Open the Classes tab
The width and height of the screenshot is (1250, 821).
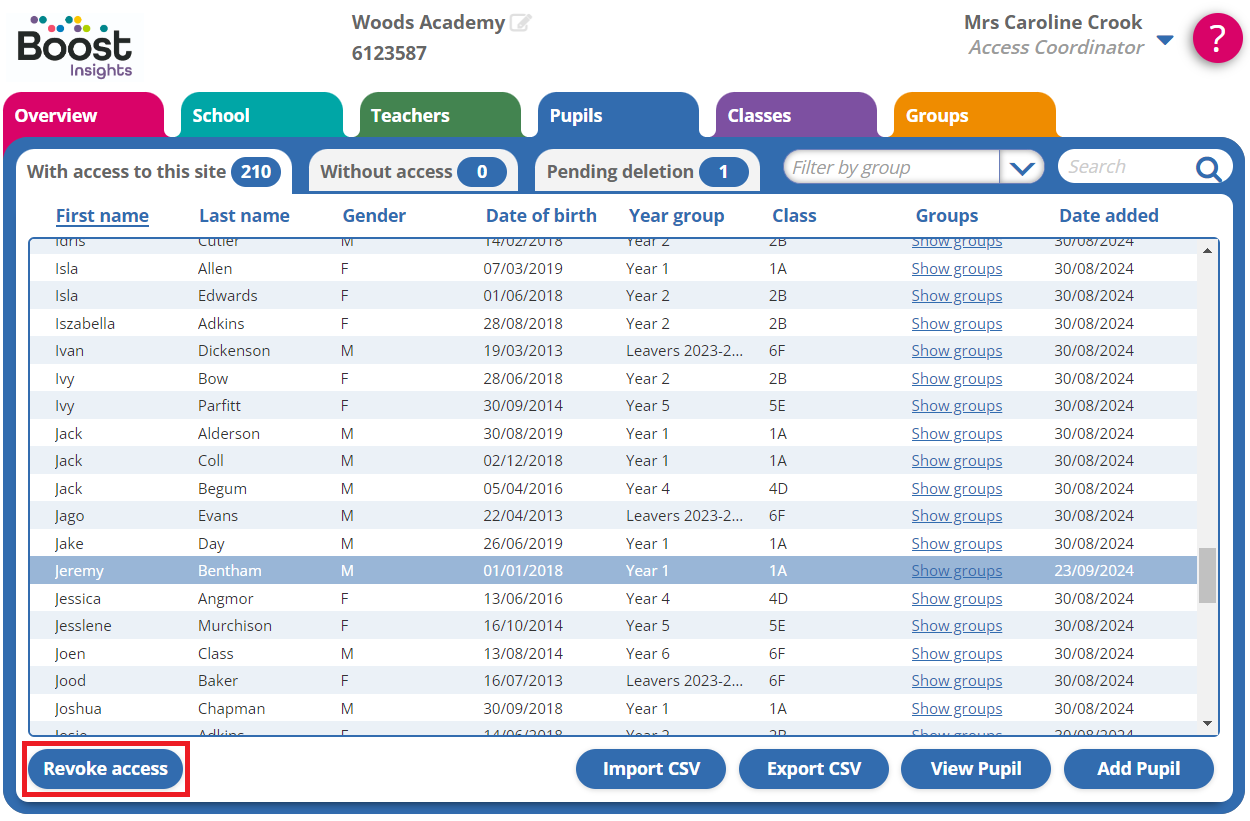[x=795, y=116]
